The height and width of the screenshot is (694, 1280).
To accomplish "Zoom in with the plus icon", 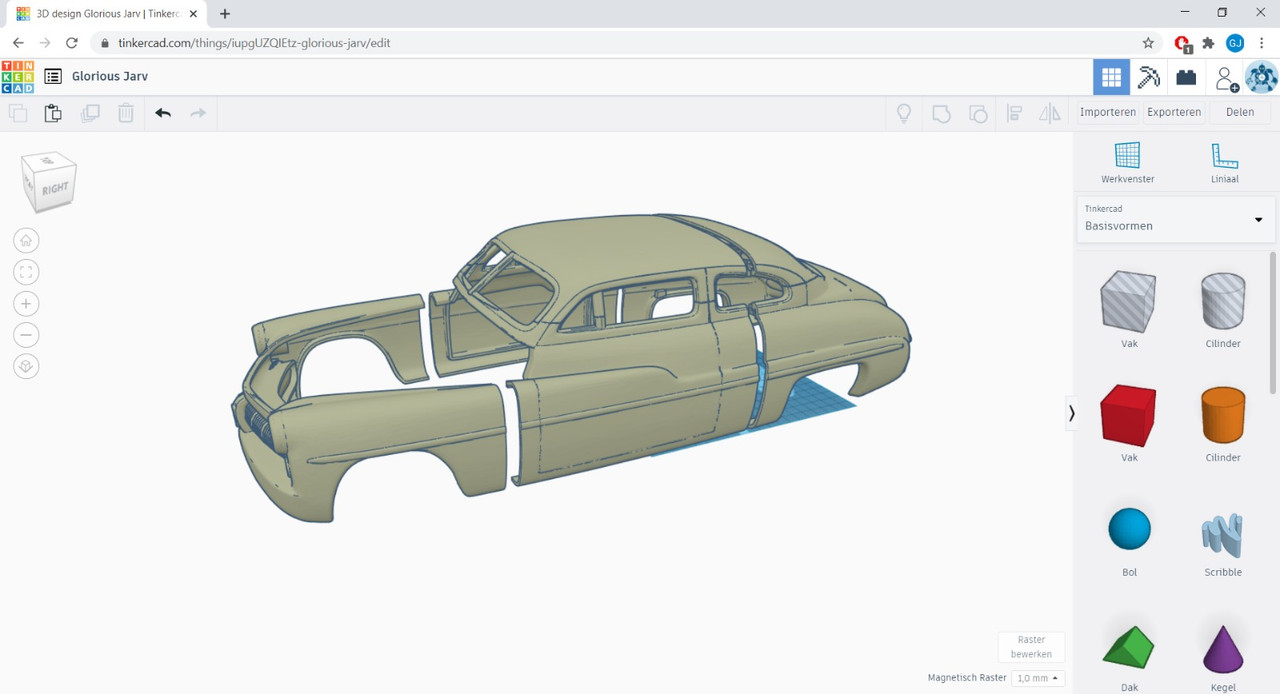I will click(27, 304).
